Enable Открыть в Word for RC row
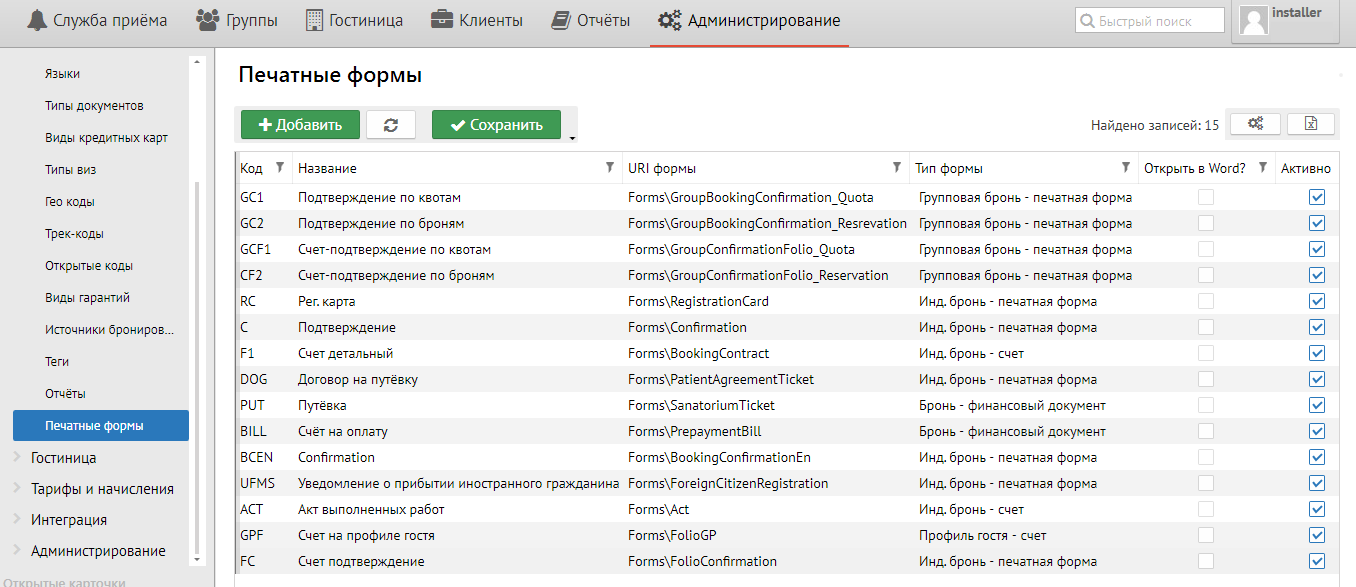The width and height of the screenshot is (1356, 587). [1206, 301]
